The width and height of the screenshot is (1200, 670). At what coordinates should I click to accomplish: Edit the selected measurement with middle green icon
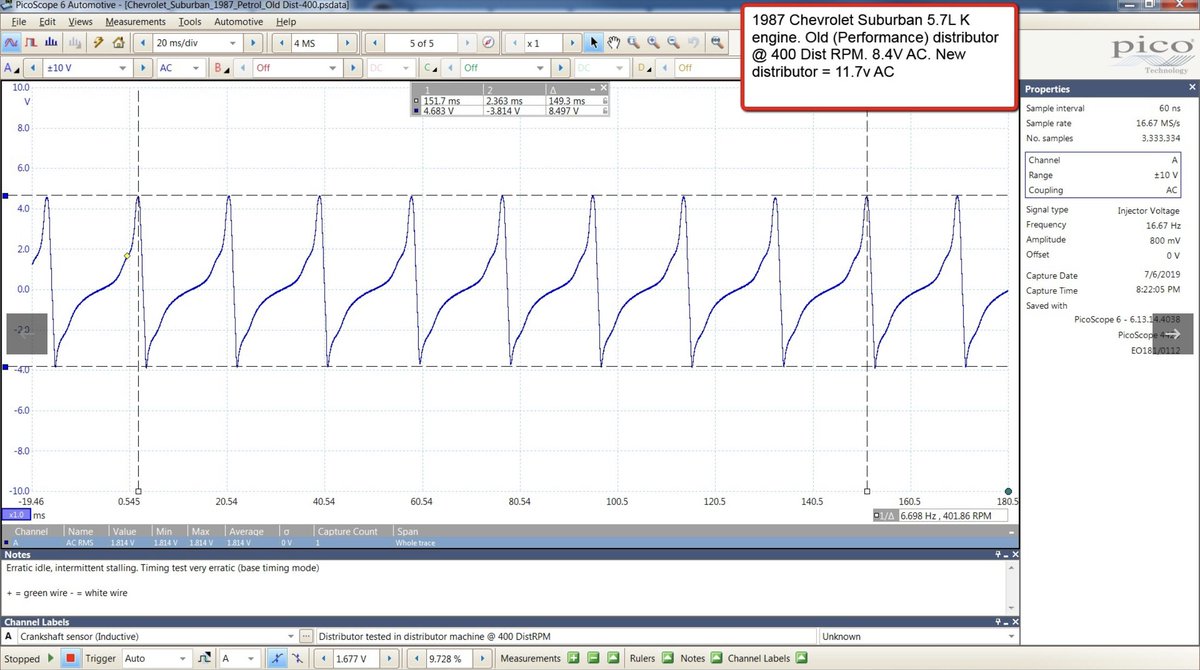click(x=592, y=658)
